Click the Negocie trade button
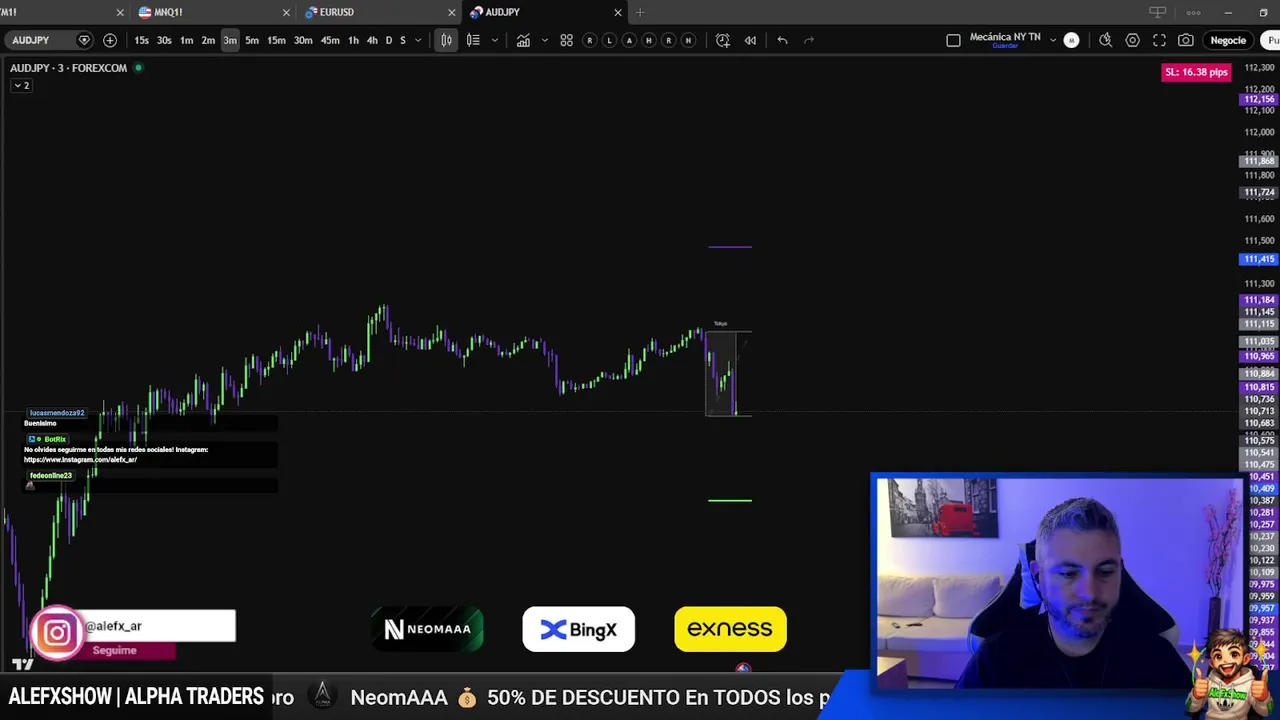 1228,40
